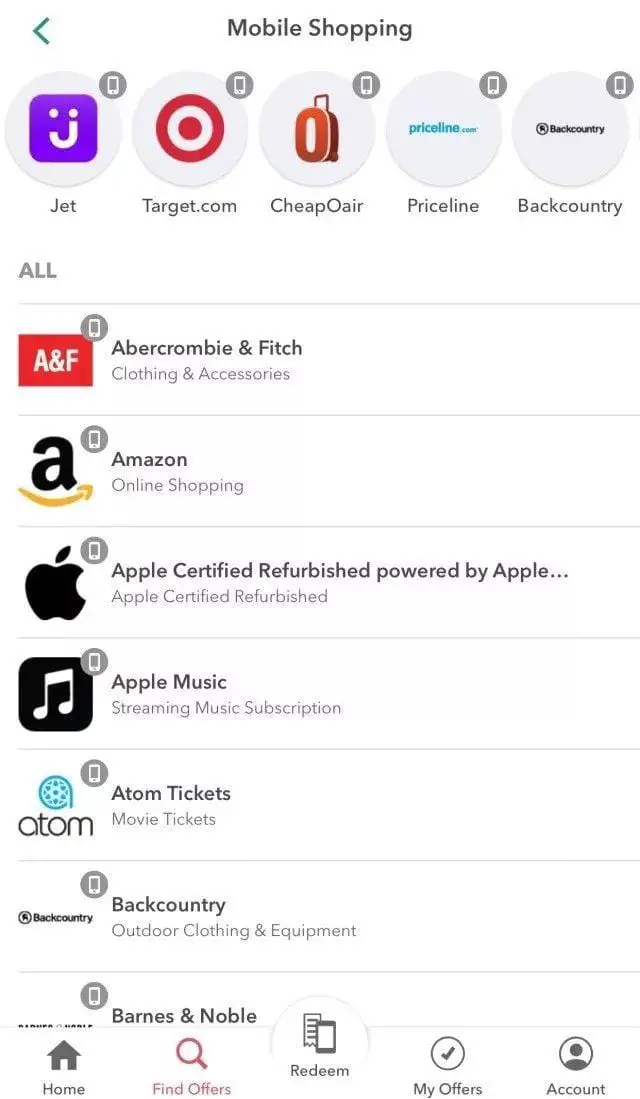
Task: Tap the Amazon logo icon
Action: pos(56,471)
